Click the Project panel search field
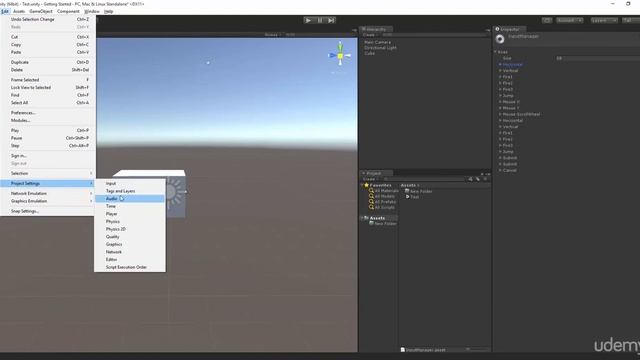 424,179
